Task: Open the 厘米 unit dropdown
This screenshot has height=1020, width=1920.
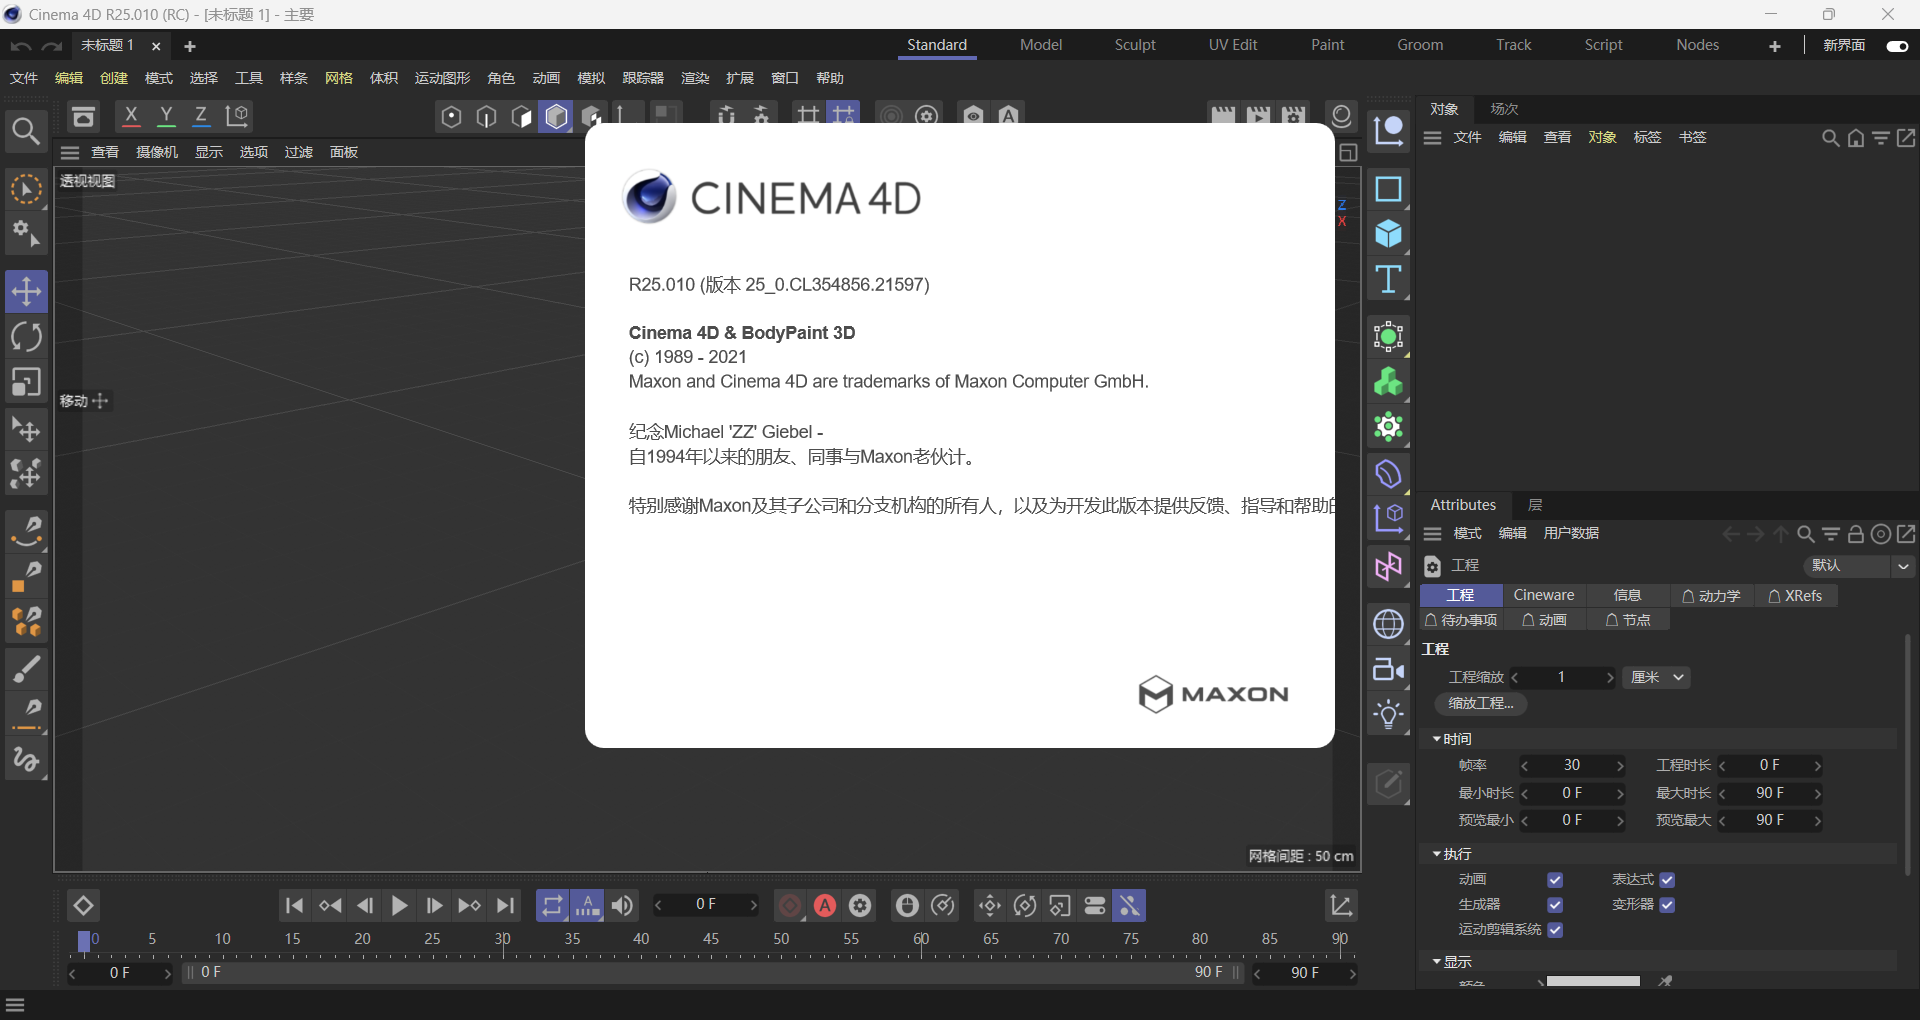Action: tap(1657, 678)
